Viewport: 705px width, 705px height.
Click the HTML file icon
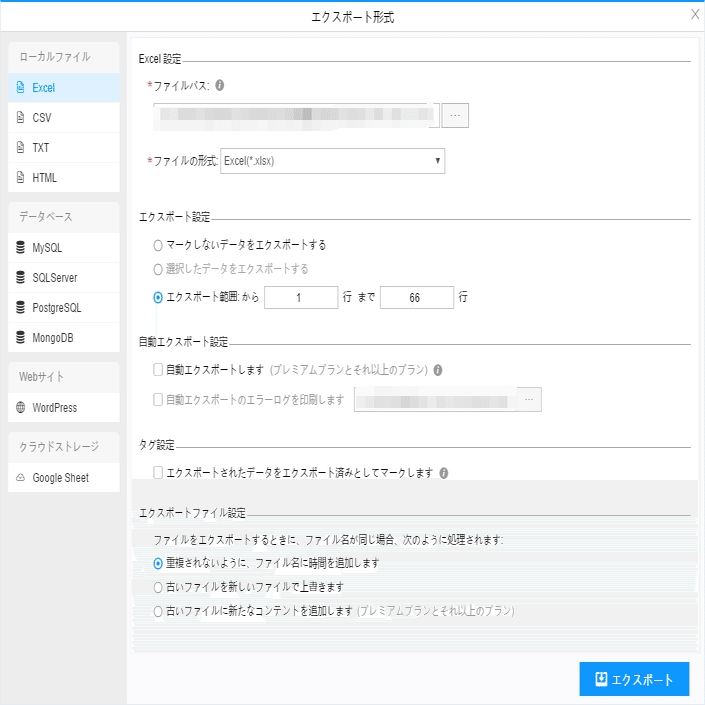(x=20, y=178)
